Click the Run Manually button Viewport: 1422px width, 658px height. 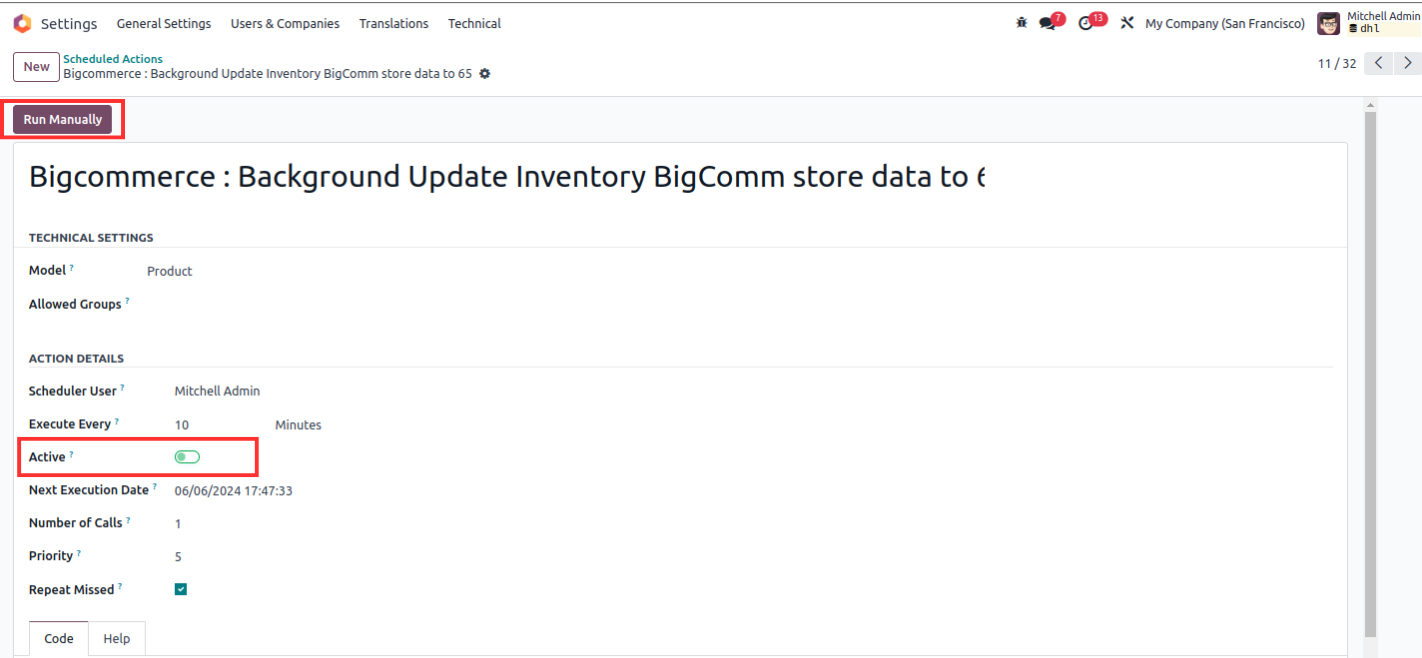[63, 119]
